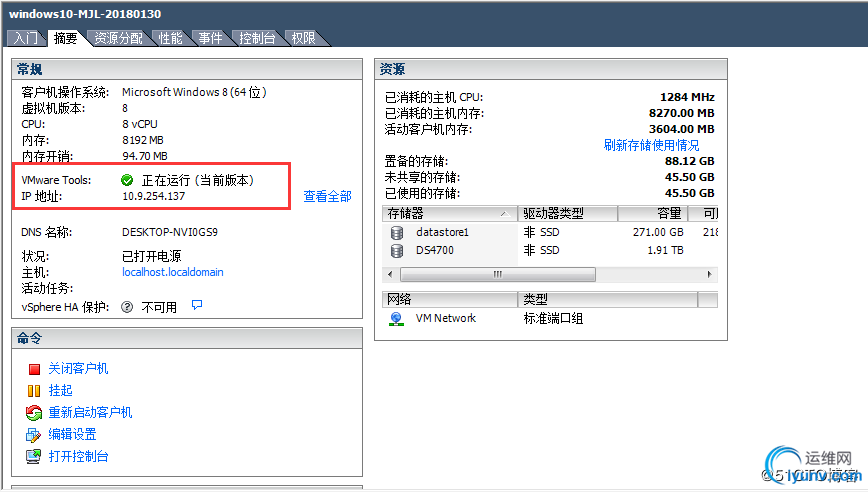
Task: Click the windows10-MJL-20180130 title
Action: (x=85, y=14)
